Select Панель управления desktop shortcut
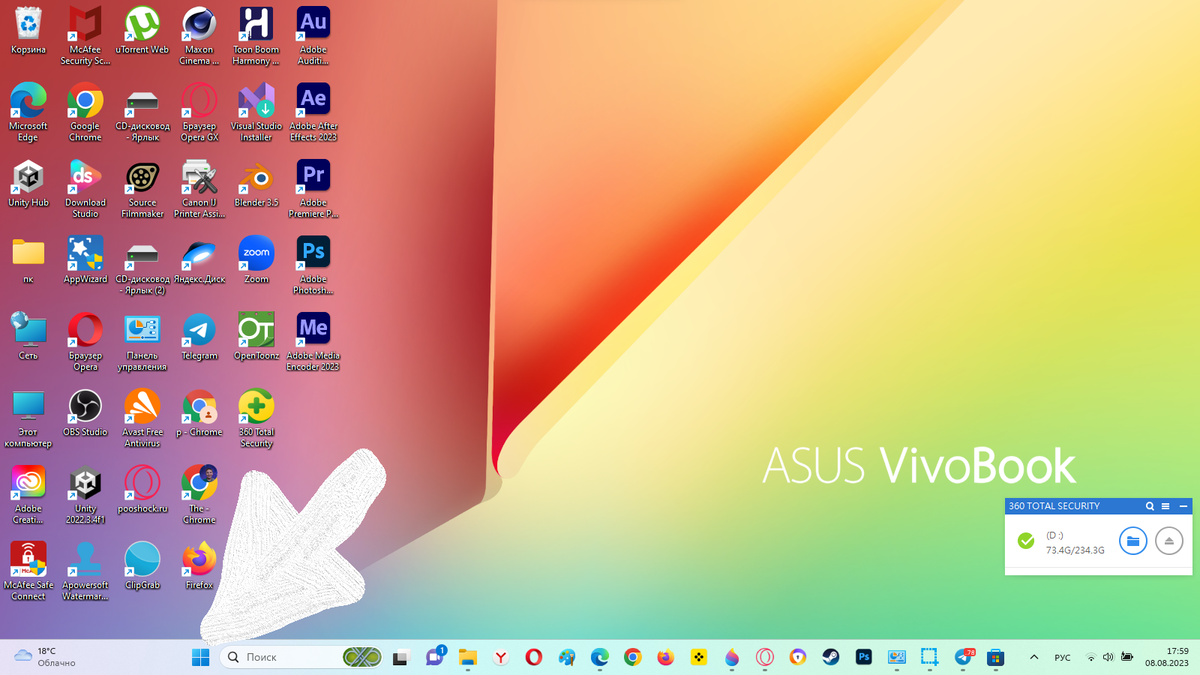1200x675 pixels. tap(142, 341)
